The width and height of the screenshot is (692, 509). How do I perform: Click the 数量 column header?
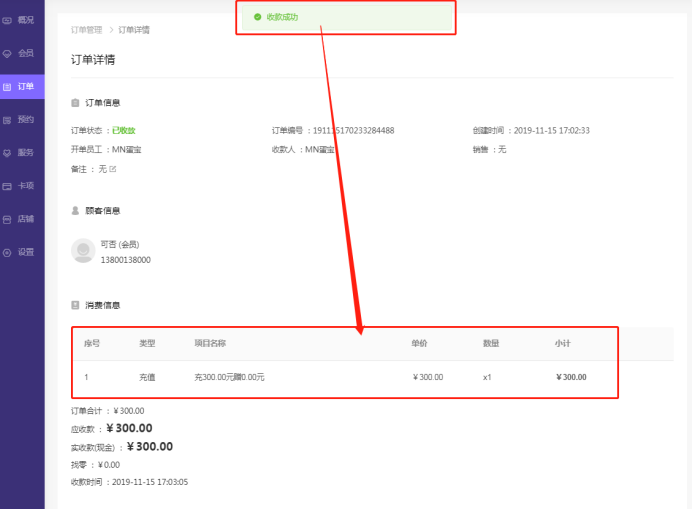tap(491, 343)
